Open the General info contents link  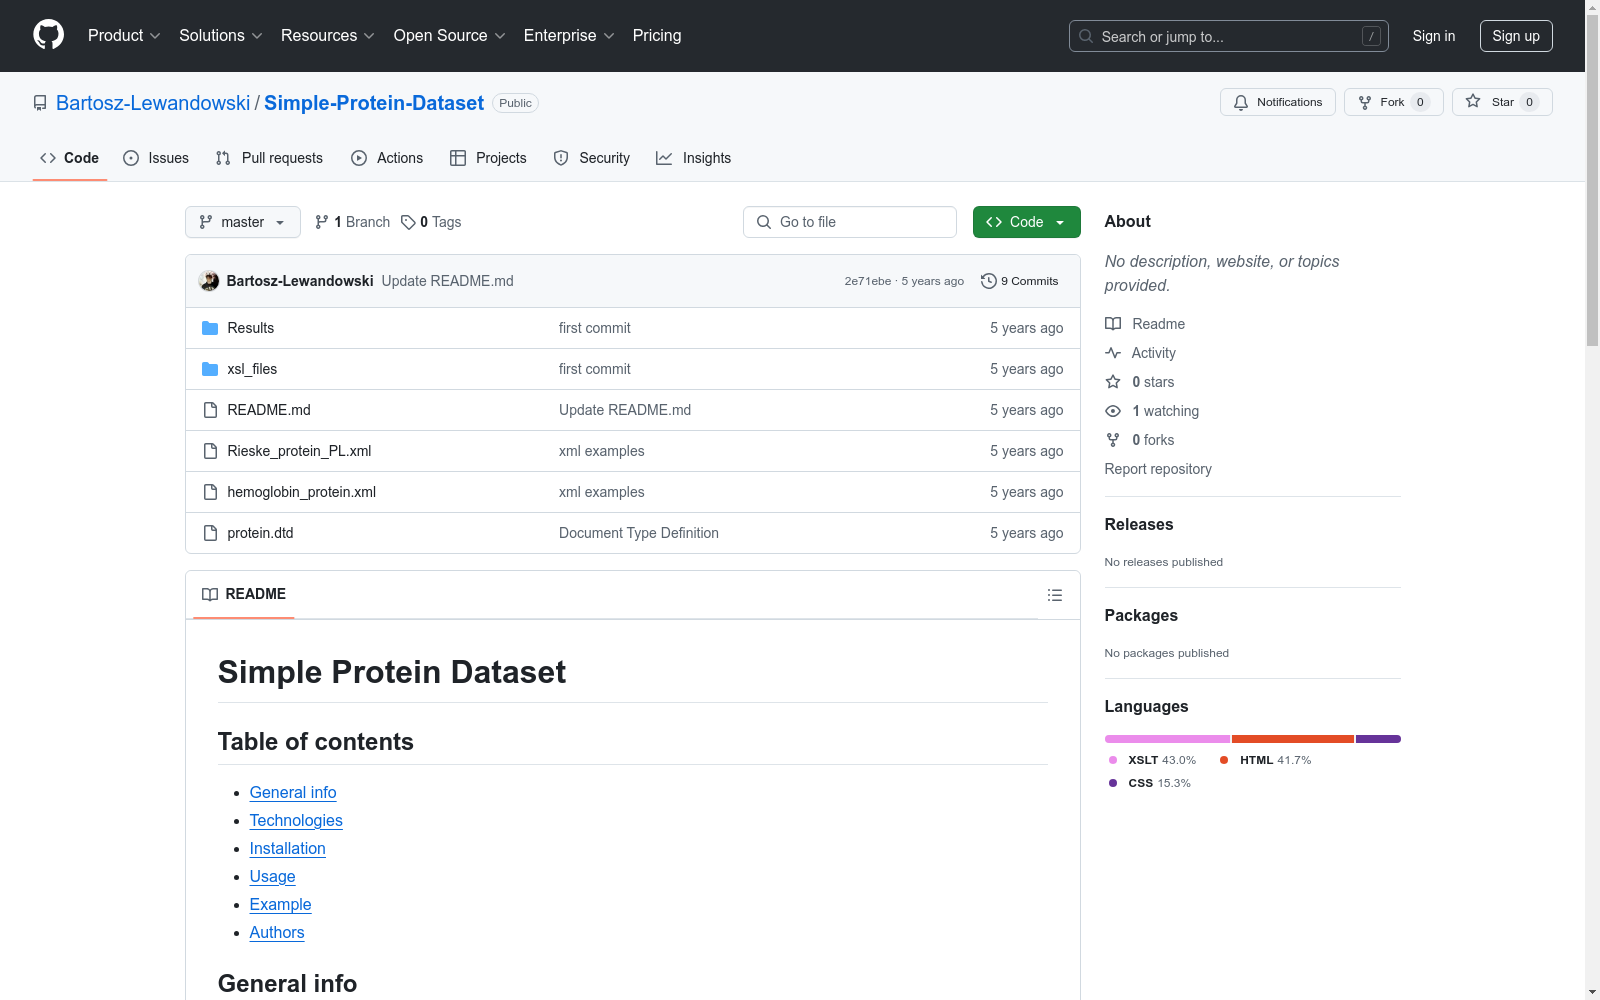(x=293, y=792)
